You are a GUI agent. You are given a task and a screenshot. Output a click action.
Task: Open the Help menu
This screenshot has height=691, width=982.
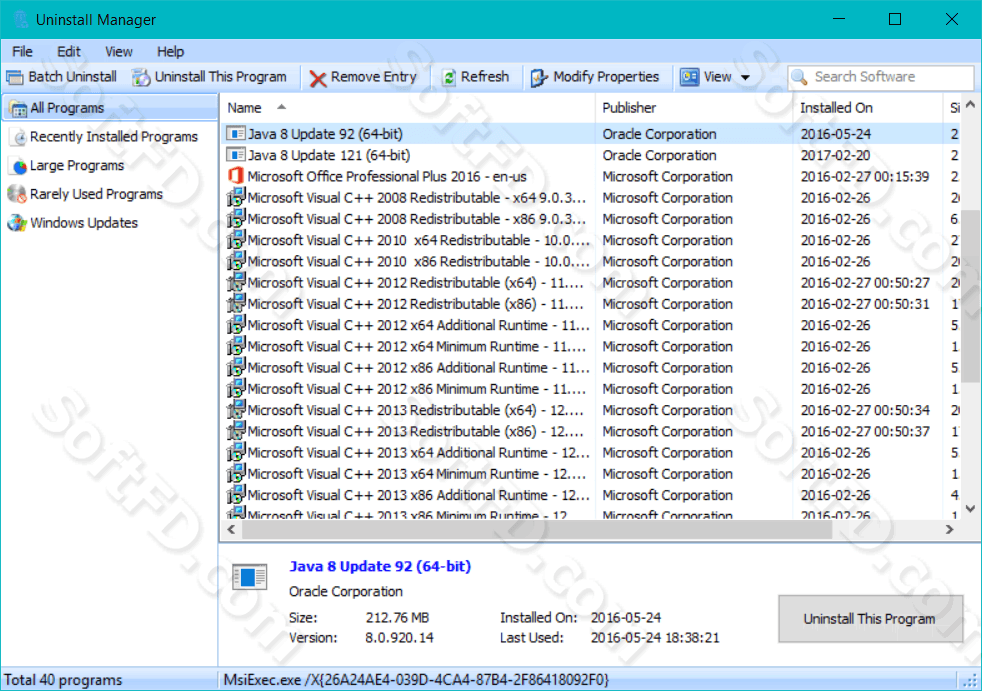click(170, 52)
